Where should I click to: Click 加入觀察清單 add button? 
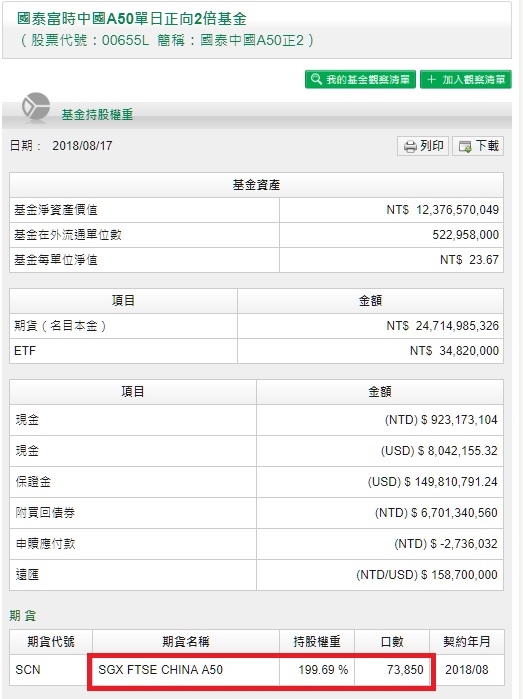click(x=465, y=79)
